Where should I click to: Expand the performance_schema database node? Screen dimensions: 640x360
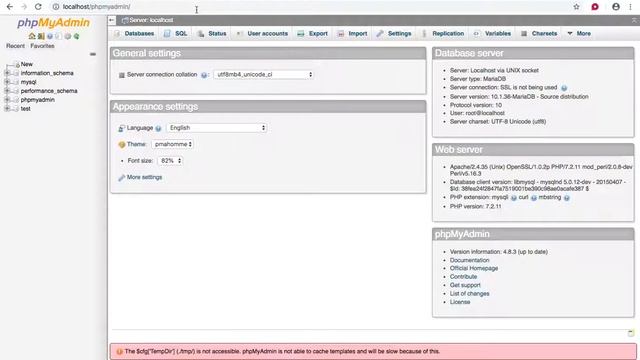coord(7,91)
